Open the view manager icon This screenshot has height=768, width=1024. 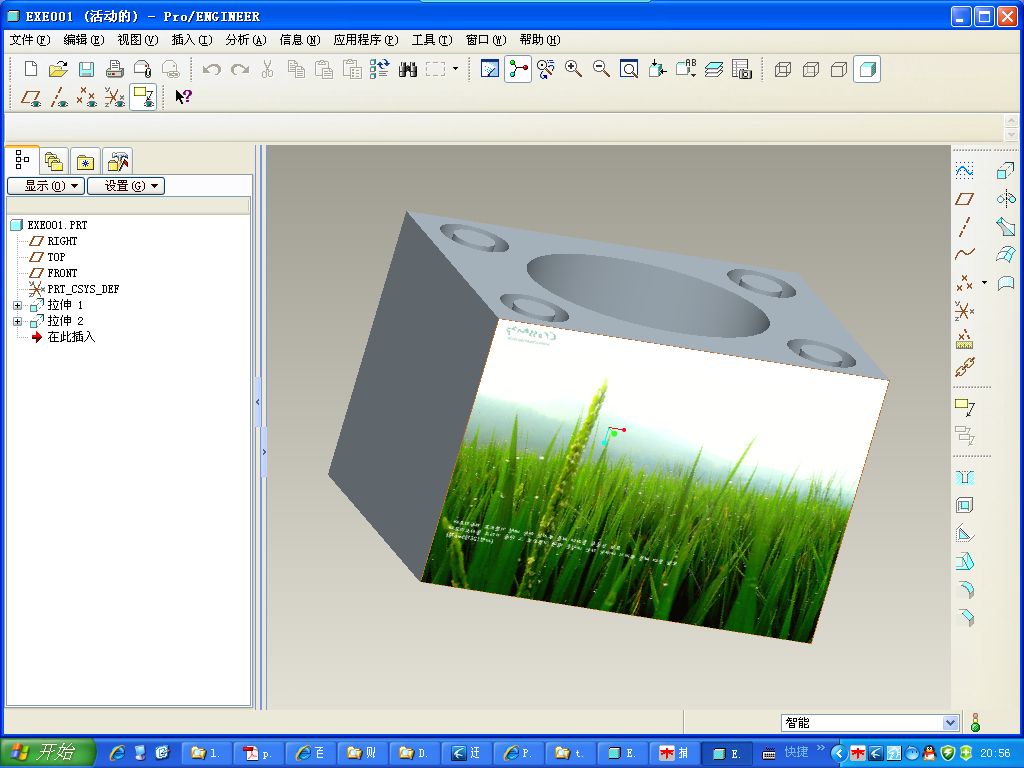pos(742,69)
